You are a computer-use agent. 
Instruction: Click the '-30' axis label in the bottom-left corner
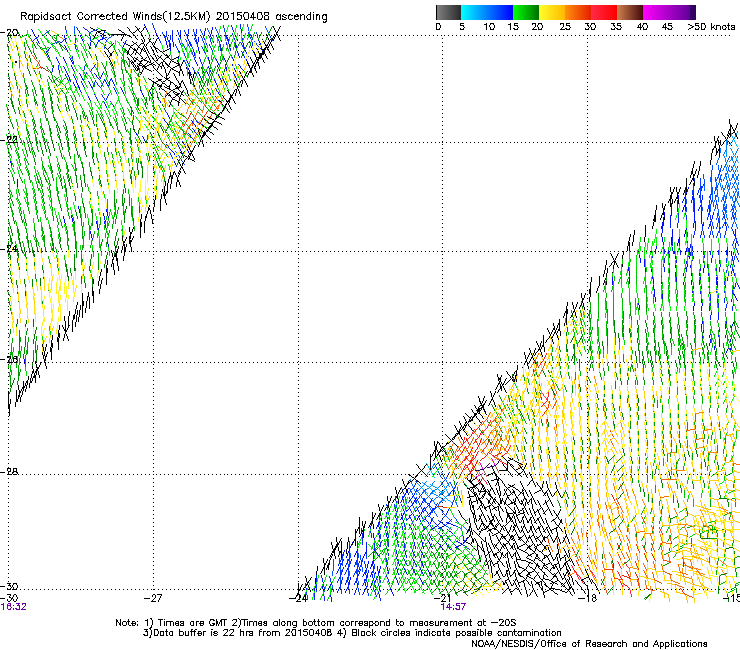tap(9, 598)
